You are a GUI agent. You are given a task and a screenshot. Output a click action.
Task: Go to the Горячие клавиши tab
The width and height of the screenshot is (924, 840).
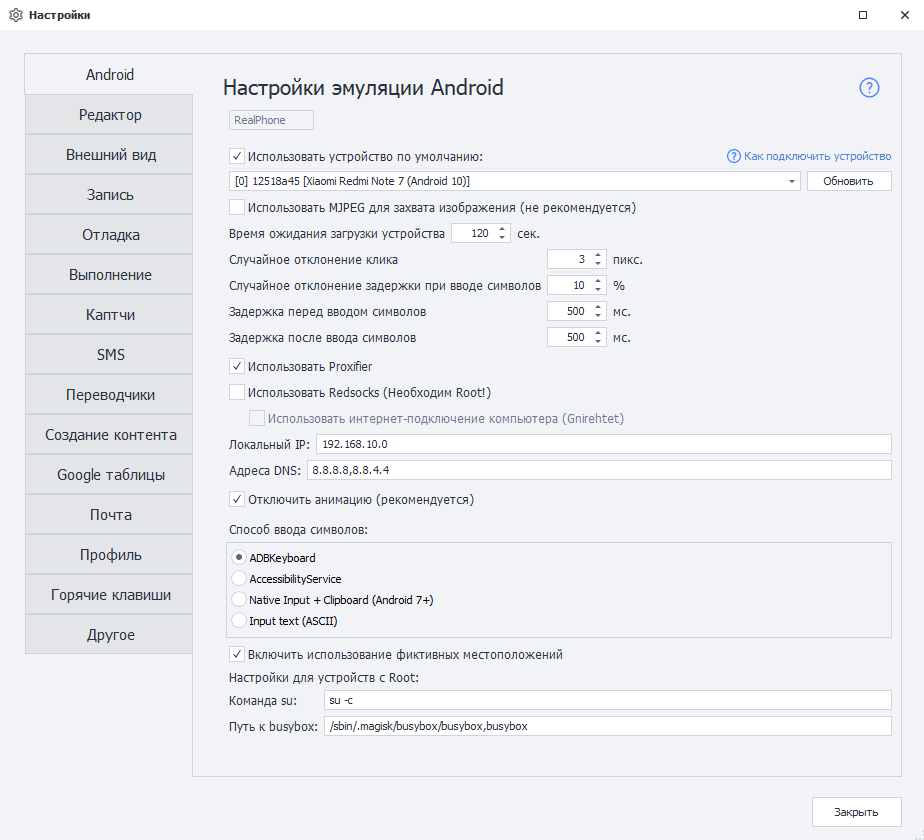coord(110,595)
